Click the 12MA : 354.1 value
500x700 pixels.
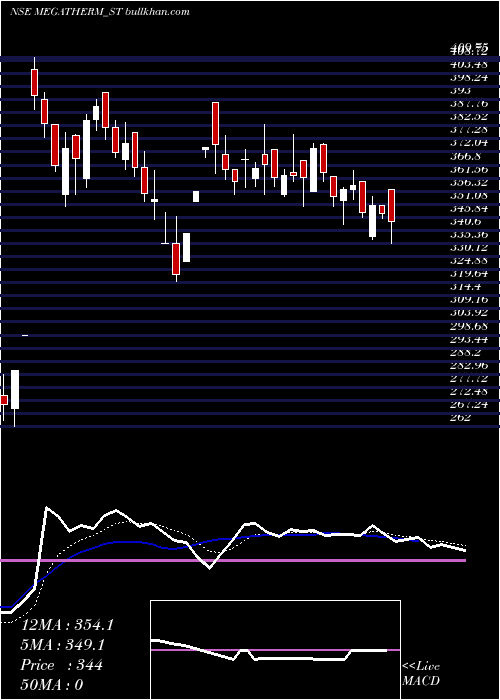click(x=67, y=625)
